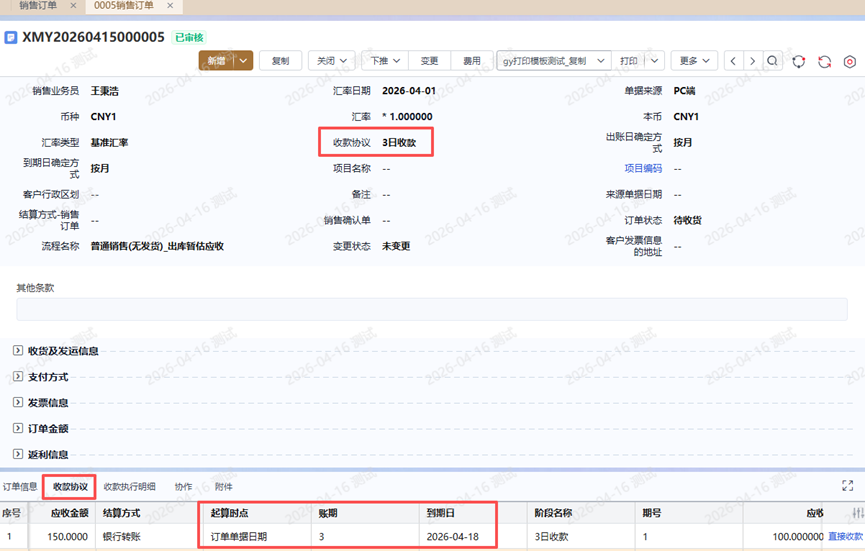Screen dimensions: 865x551
Task: Close the 销售订单 tab
Action: coord(73,6)
